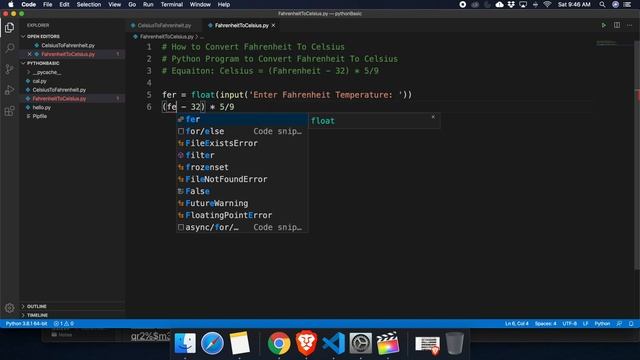Select the Python 3.8.1 64-bit interpreter
640x360 pixels.
pos(27,324)
